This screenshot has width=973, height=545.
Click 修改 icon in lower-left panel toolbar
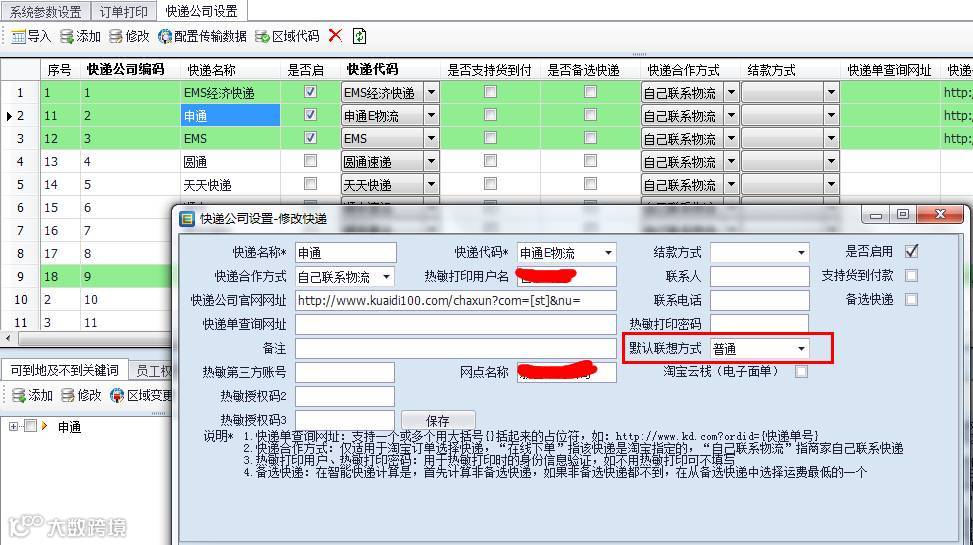pos(68,395)
